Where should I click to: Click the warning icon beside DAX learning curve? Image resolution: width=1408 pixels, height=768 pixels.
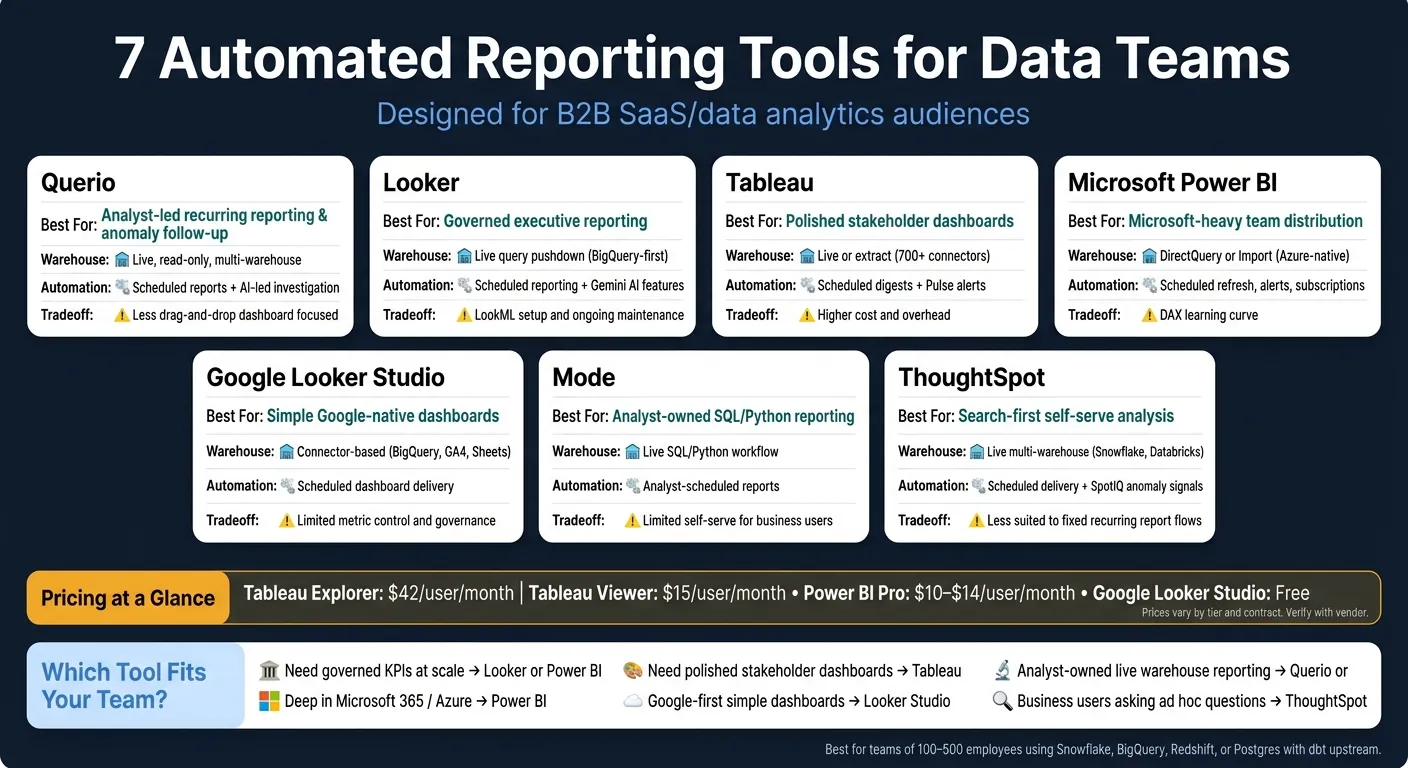coord(1149,315)
